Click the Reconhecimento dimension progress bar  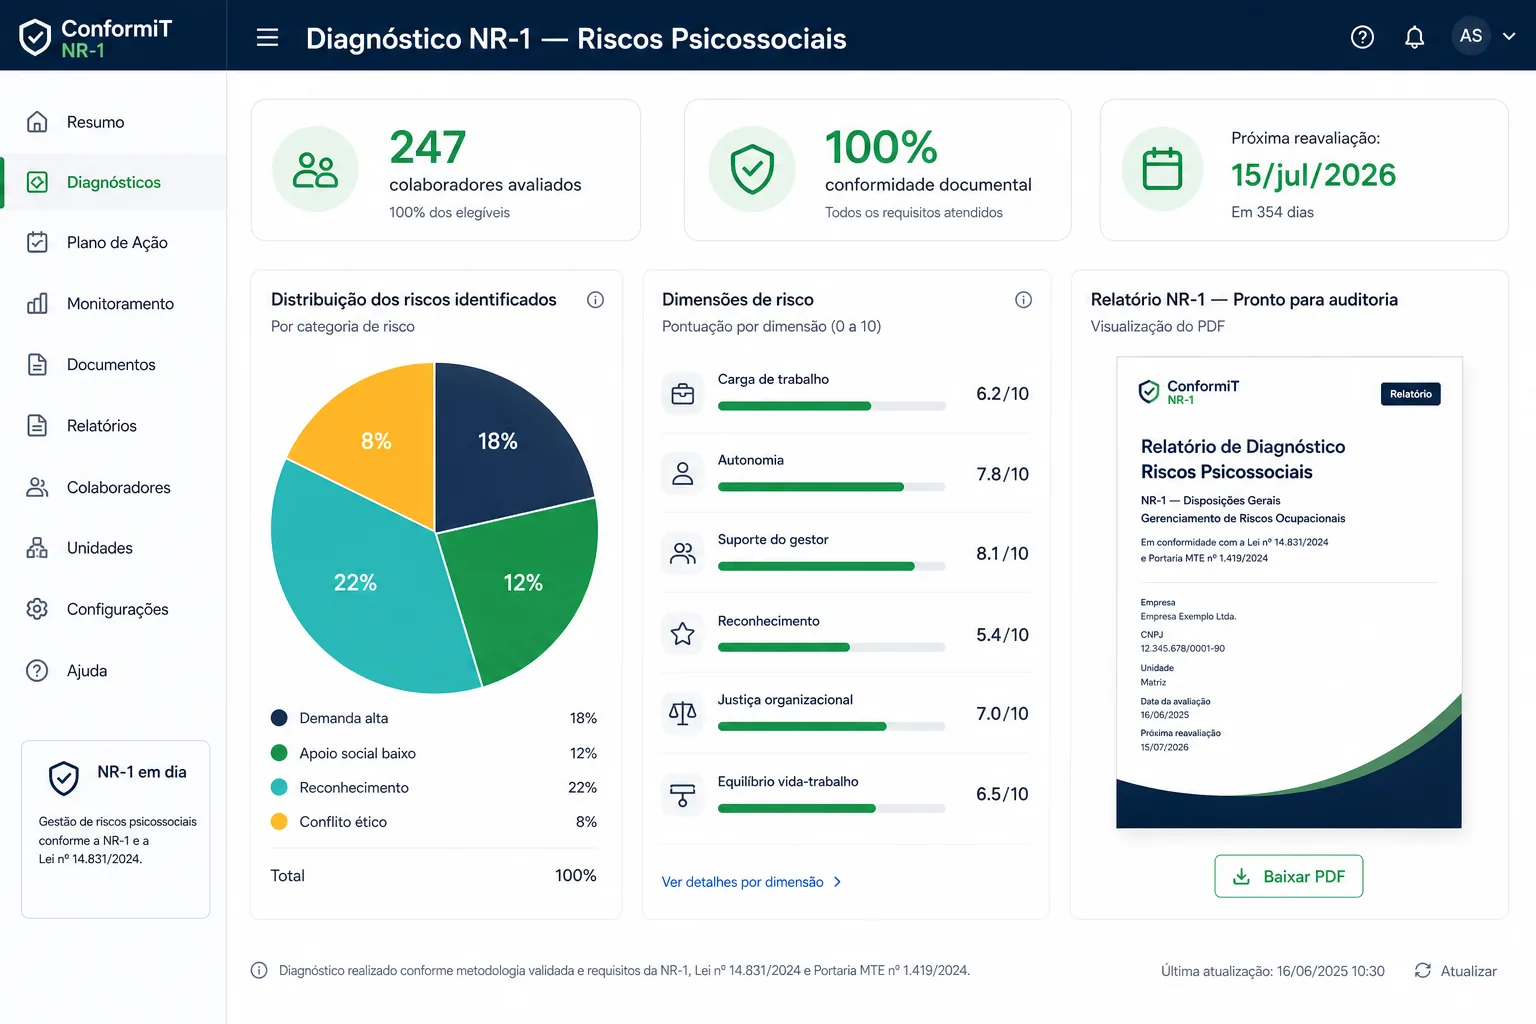832,647
